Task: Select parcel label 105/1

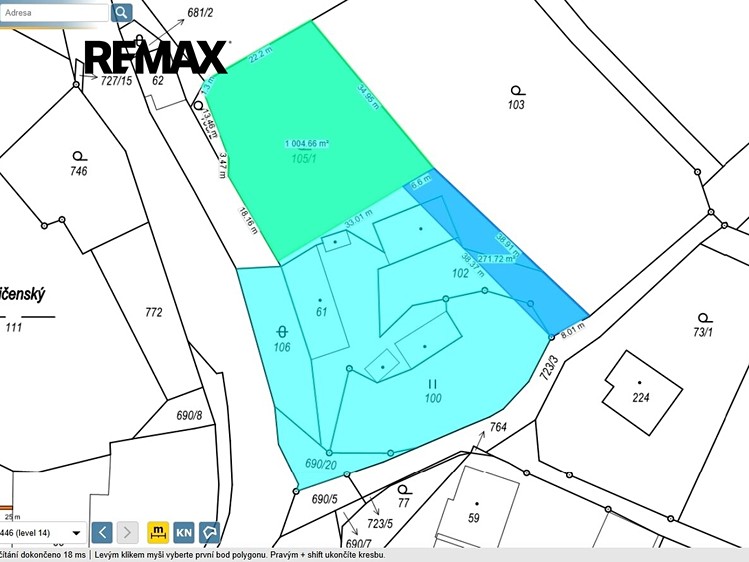Action: click(x=304, y=159)
